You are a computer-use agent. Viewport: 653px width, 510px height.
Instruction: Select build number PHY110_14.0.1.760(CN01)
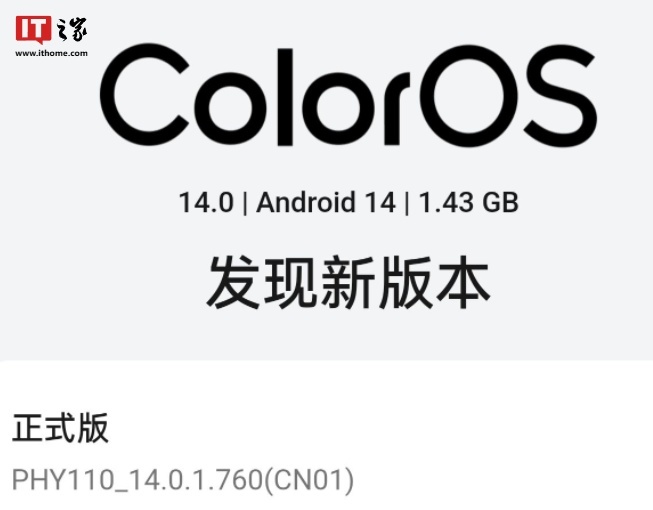[183, 480]
